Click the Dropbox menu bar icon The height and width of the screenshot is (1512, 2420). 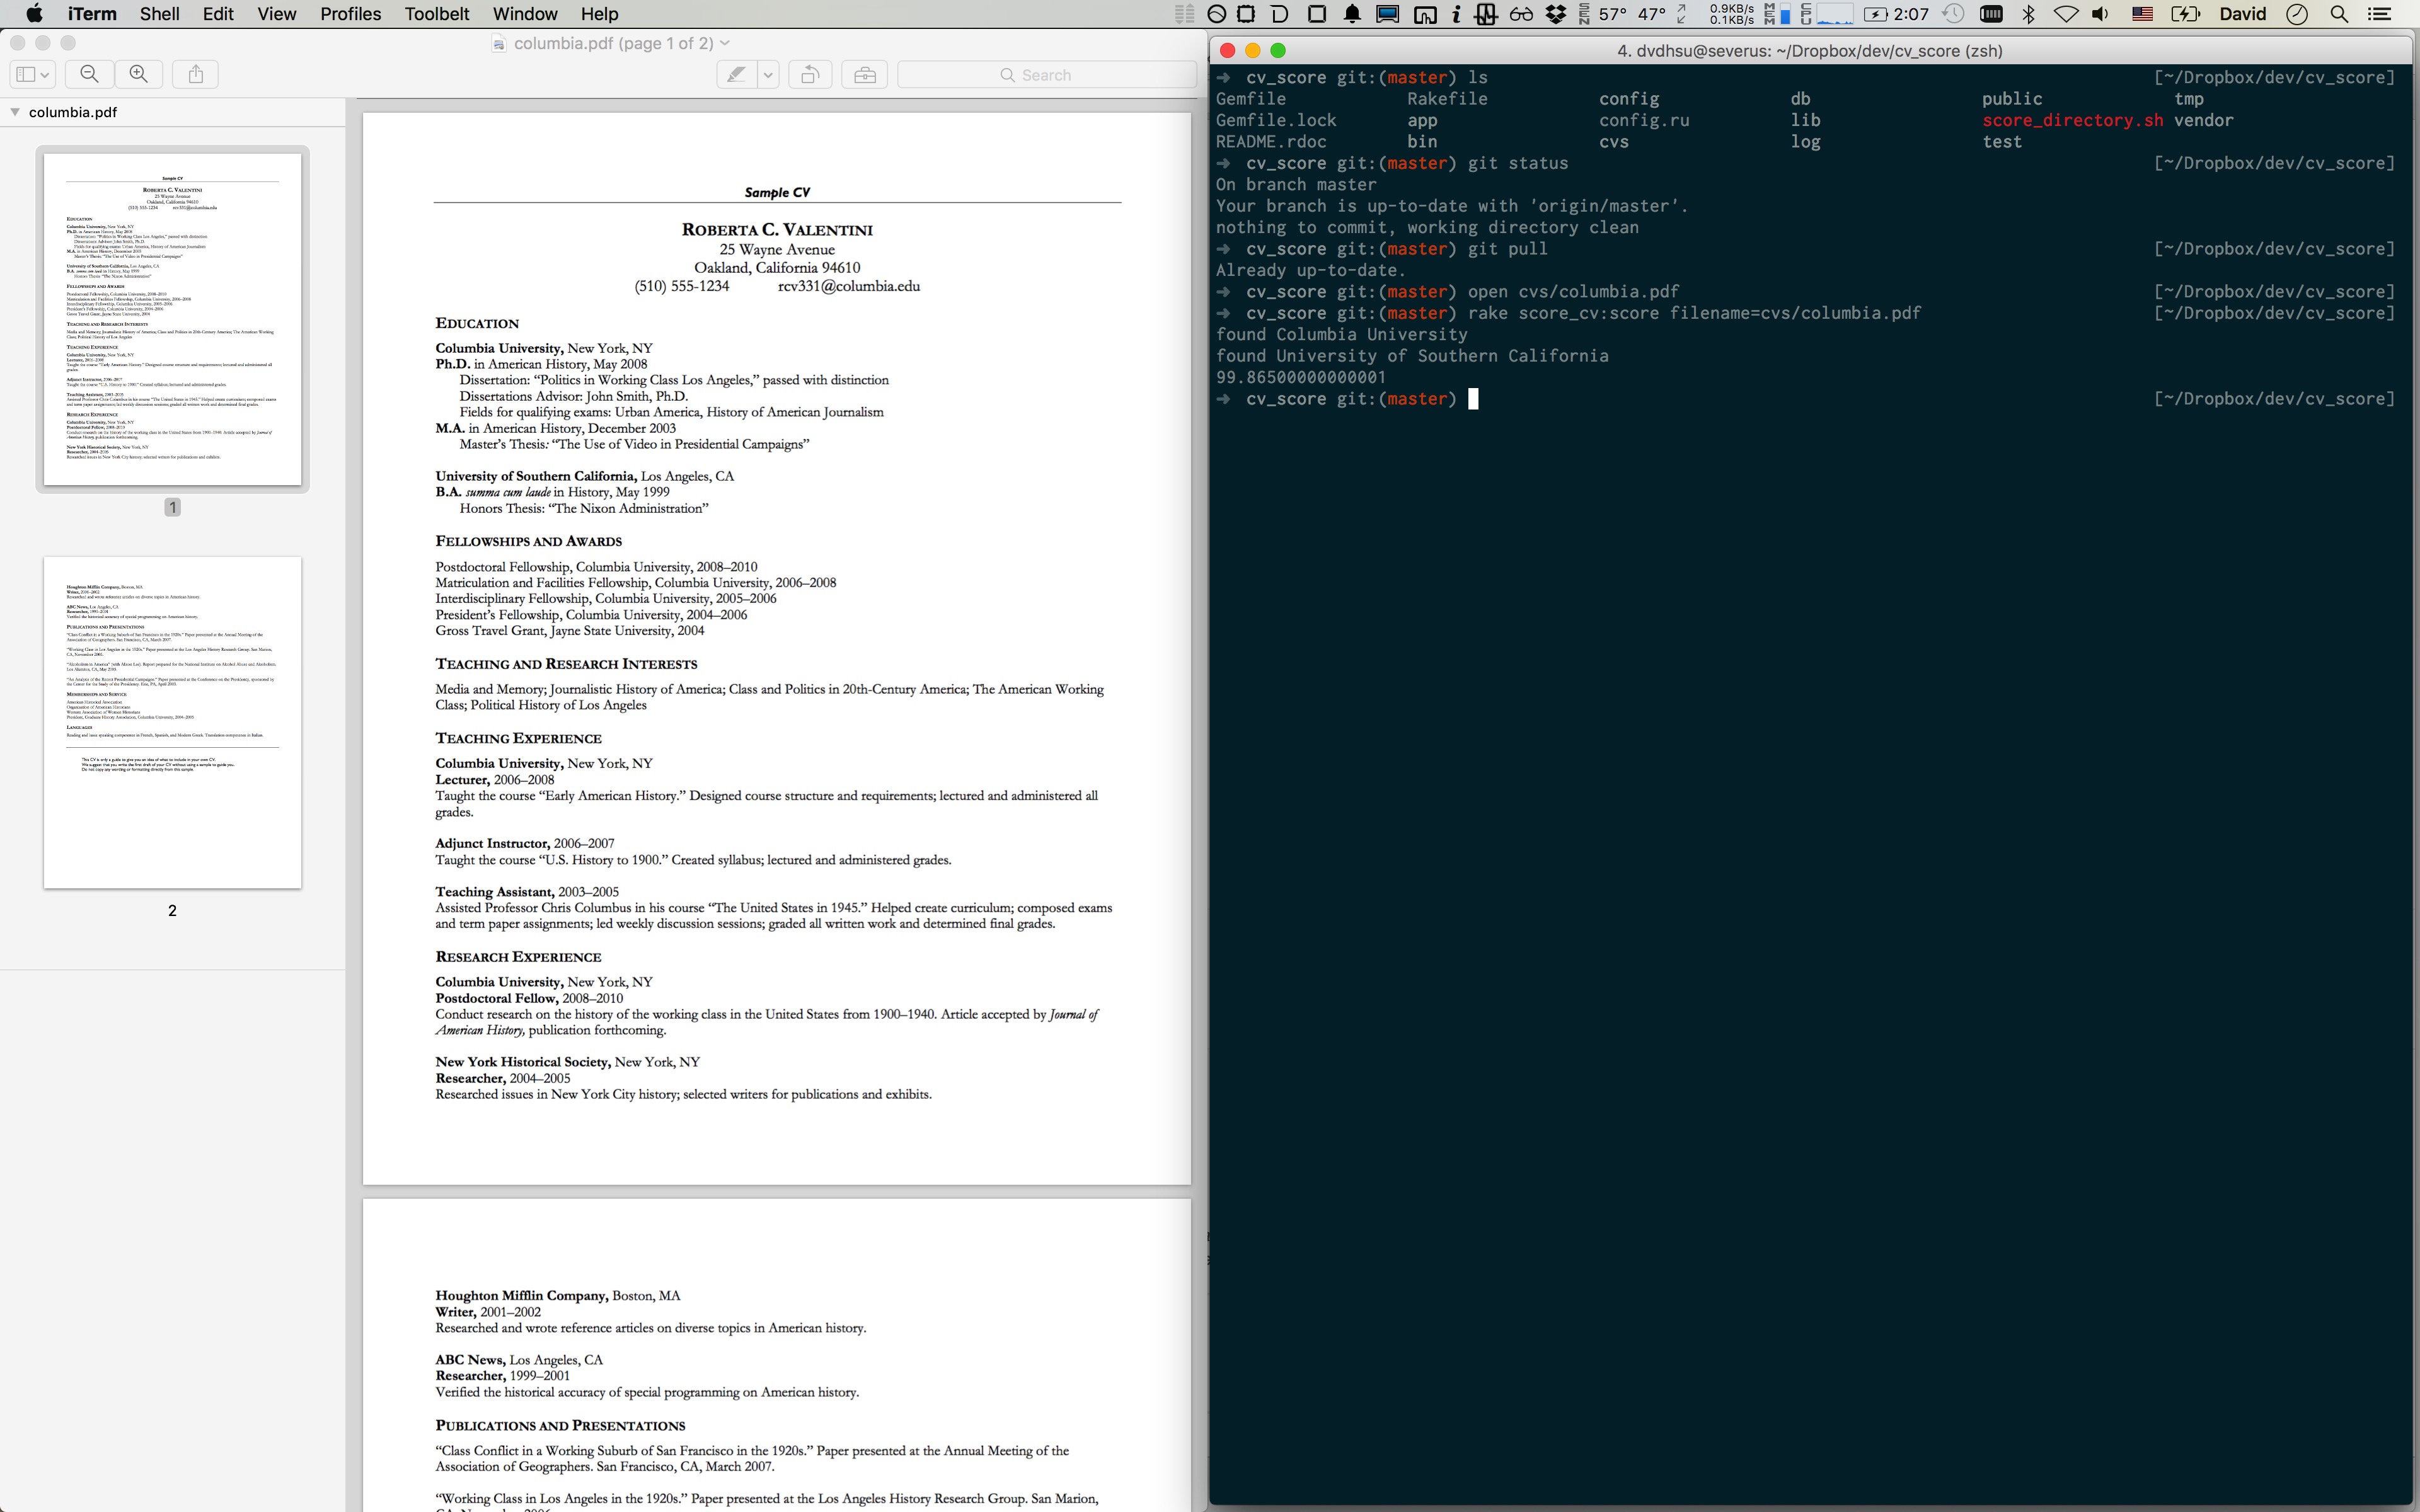1556,14
